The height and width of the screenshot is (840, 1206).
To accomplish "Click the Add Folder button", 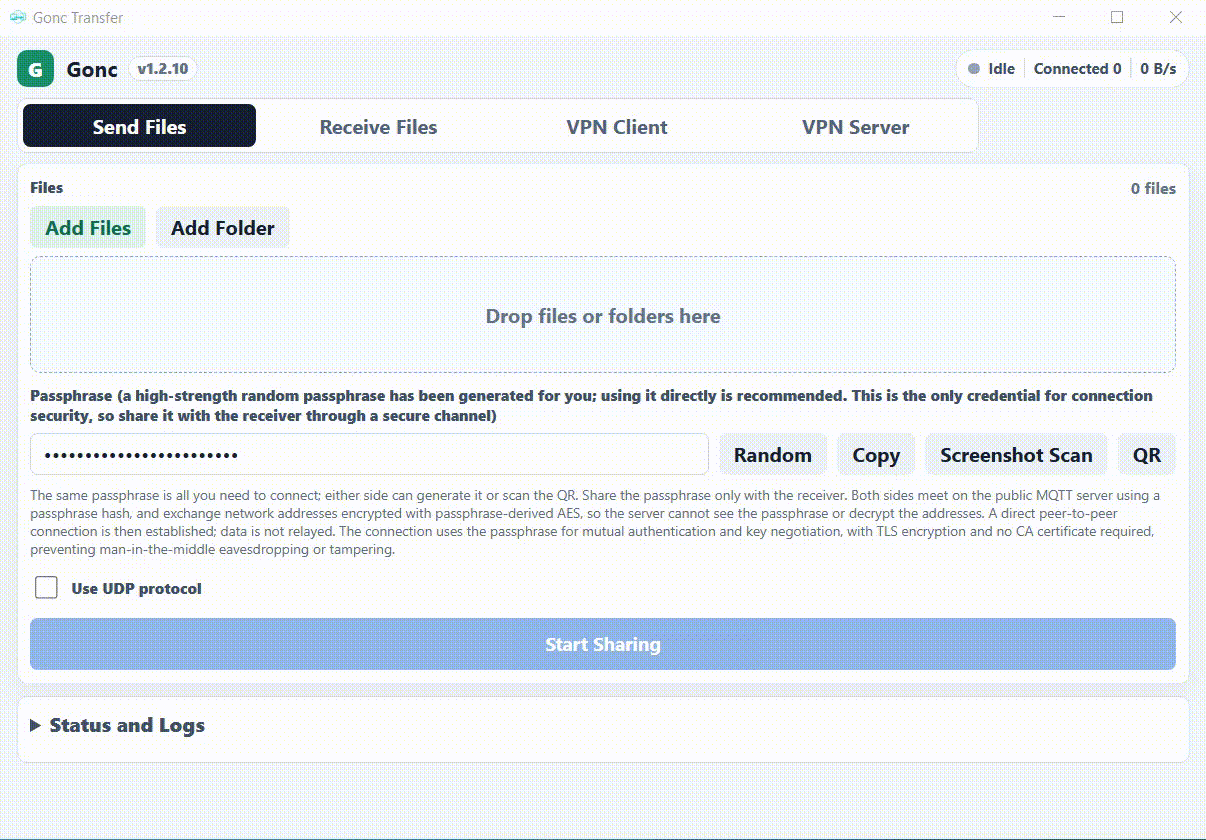I will 222,227.
